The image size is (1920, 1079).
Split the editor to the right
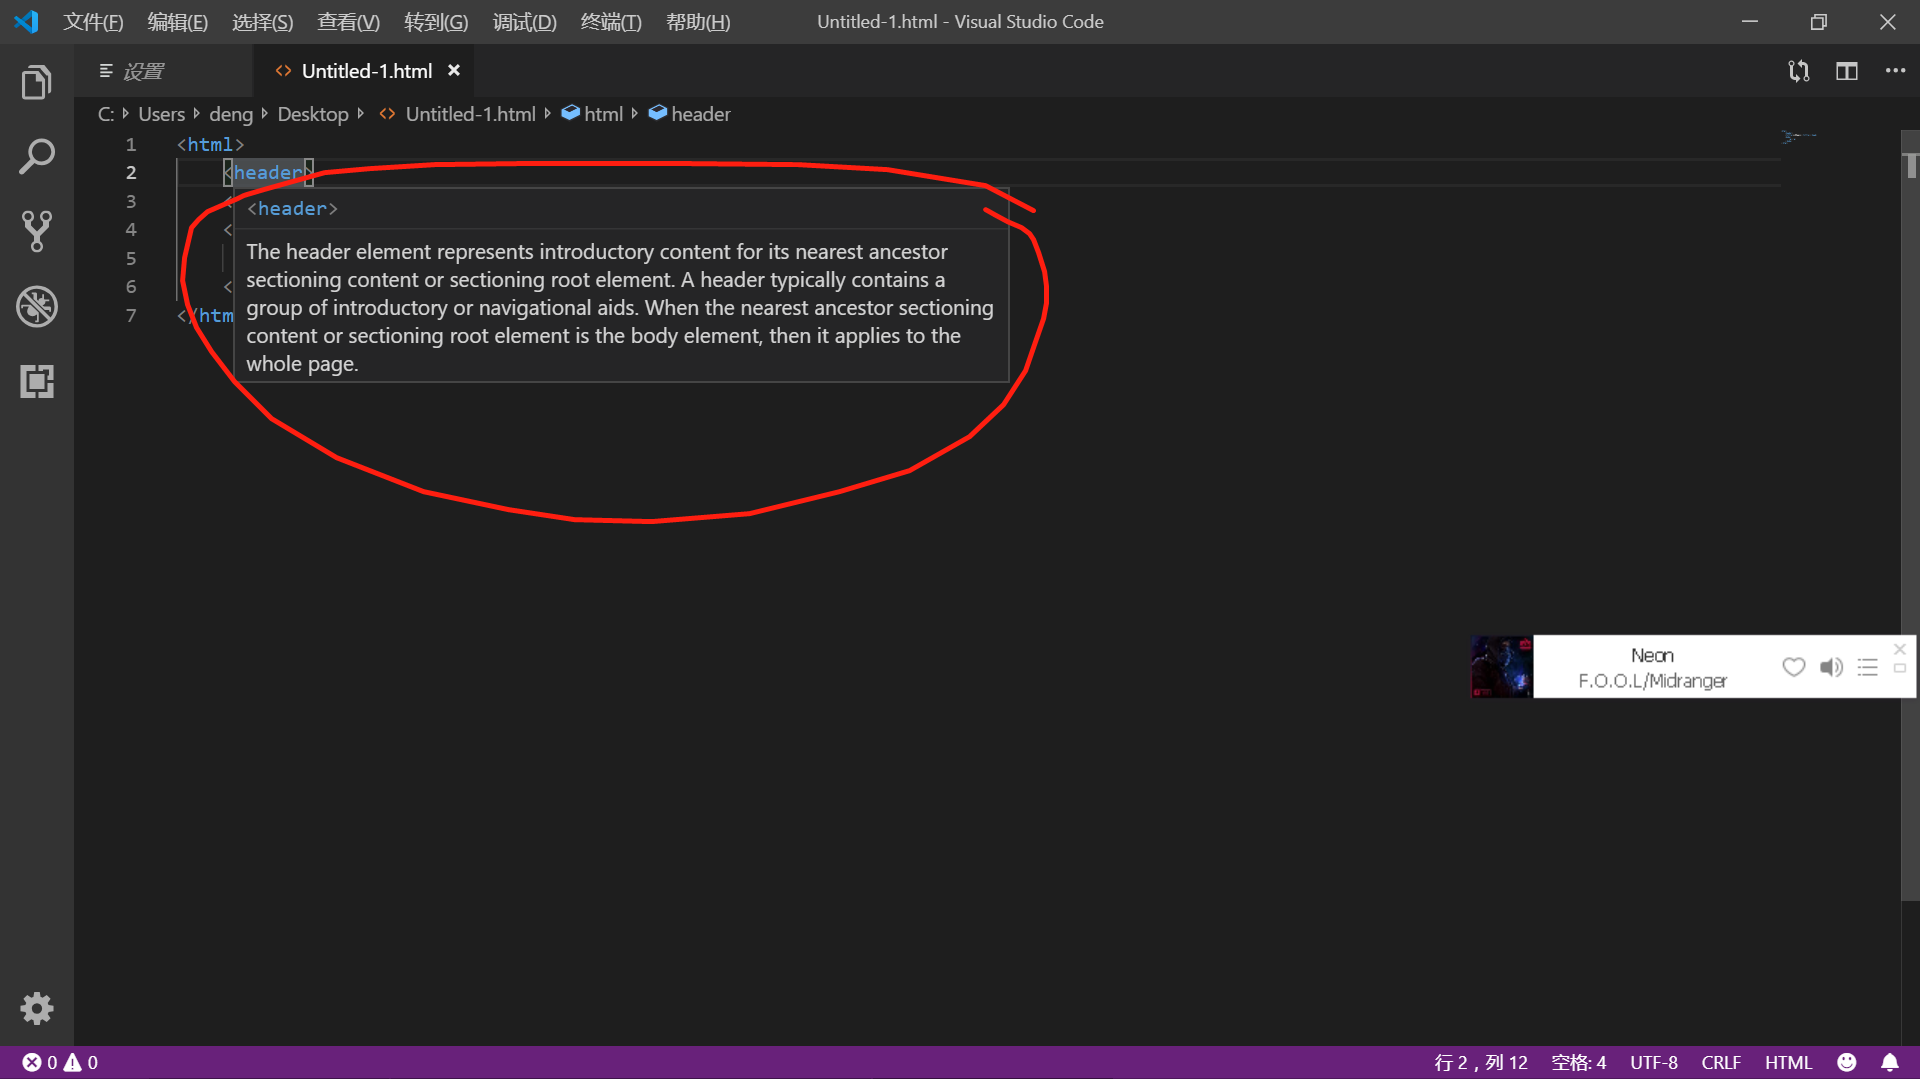pyautogui.click(x=1847, y=71)
